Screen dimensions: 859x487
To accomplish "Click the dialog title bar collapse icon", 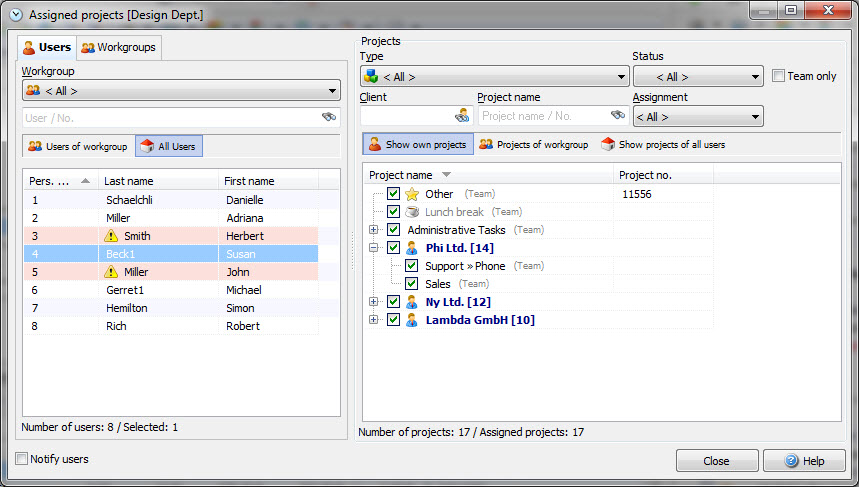I will coord(13,13).
